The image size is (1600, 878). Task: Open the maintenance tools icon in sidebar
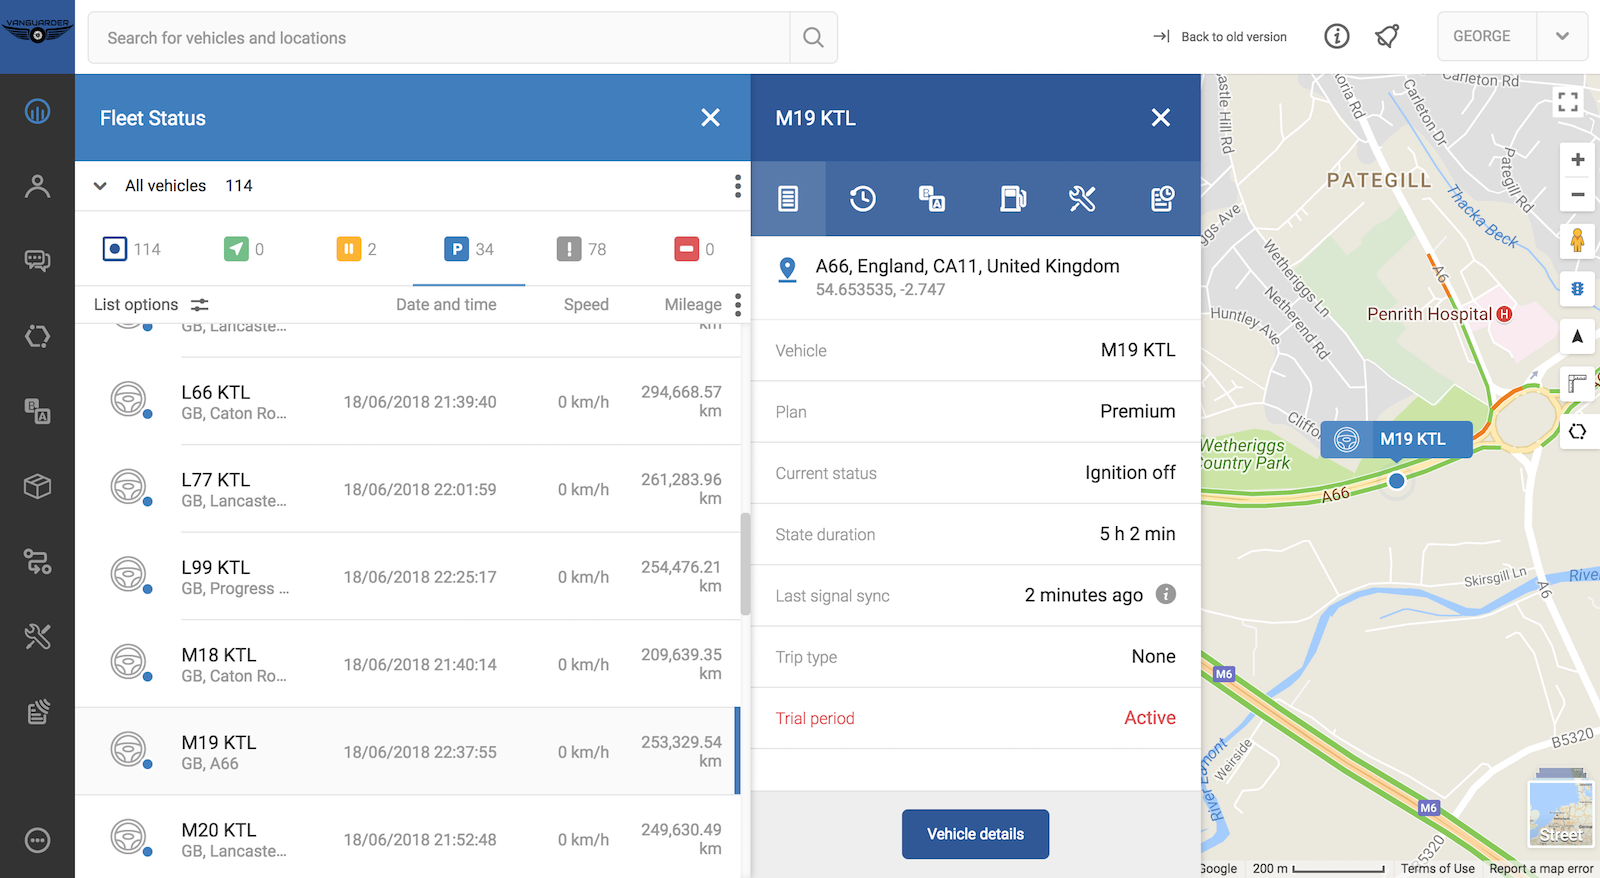click(37, 636)
